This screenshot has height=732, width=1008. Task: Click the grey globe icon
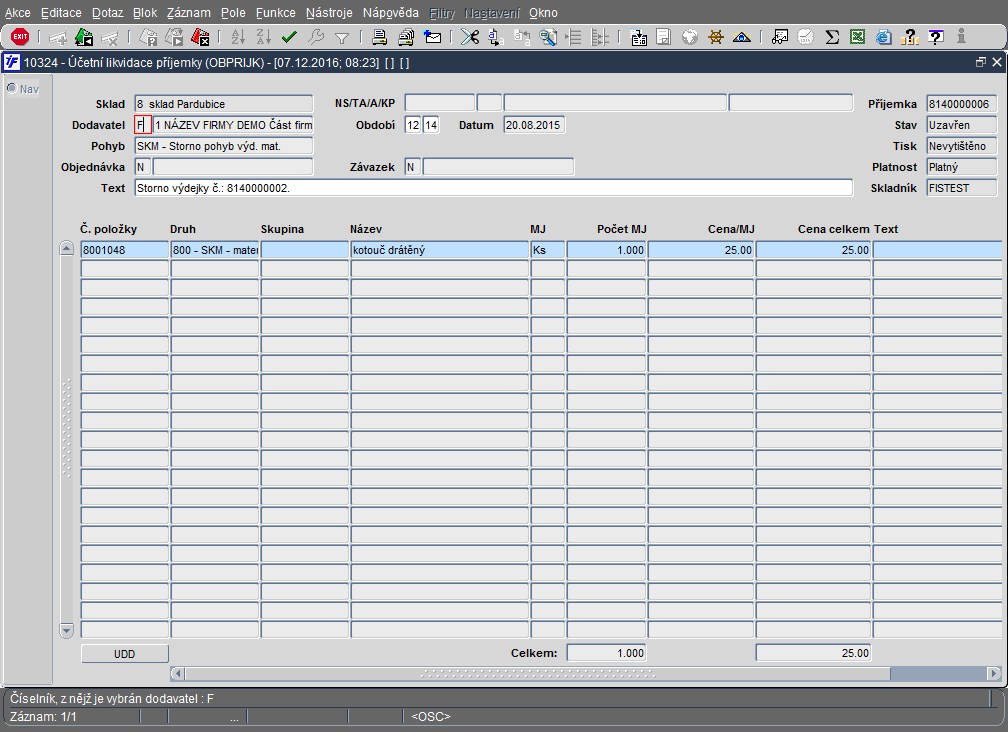tap(690, 37)
